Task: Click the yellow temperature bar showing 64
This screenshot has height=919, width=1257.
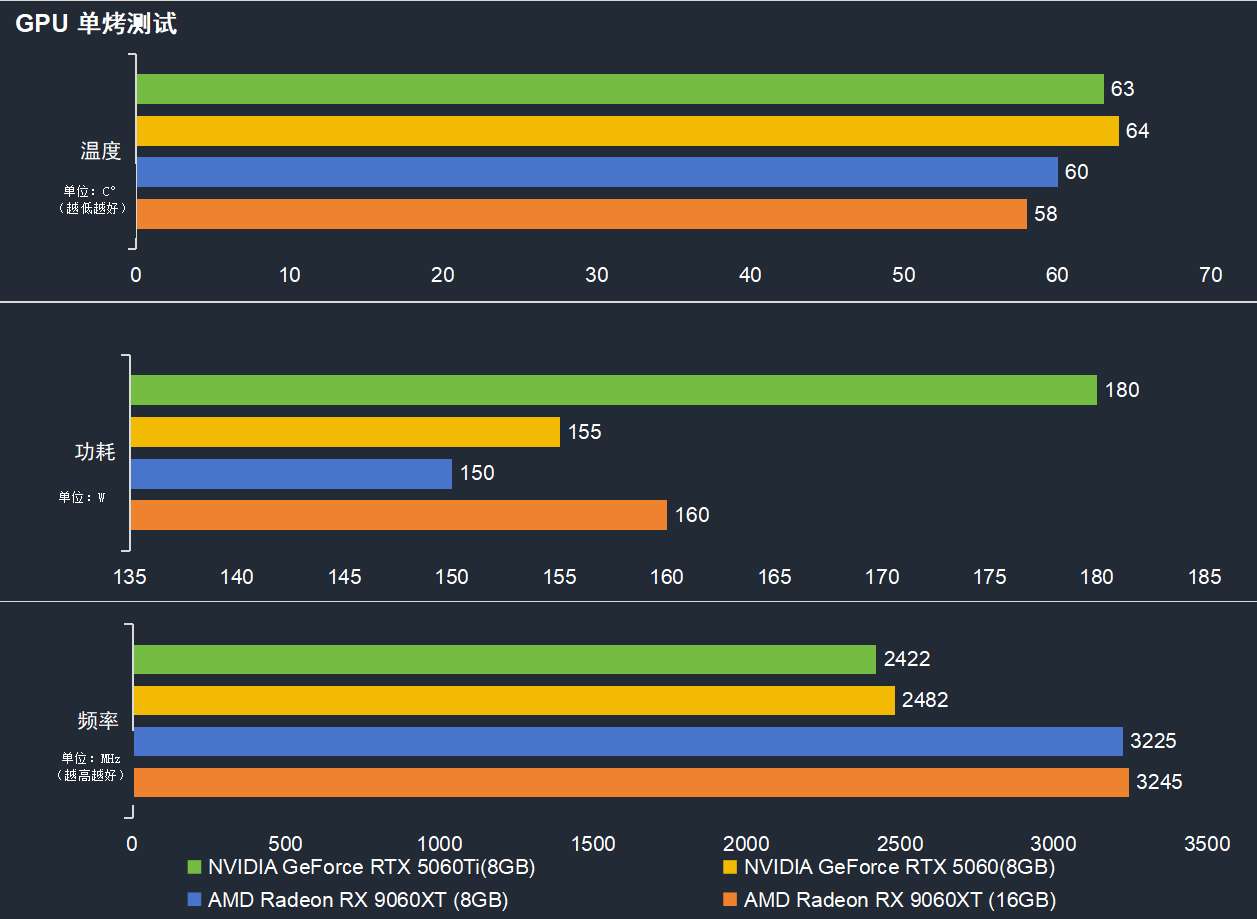Action: [x=627, y=131]
